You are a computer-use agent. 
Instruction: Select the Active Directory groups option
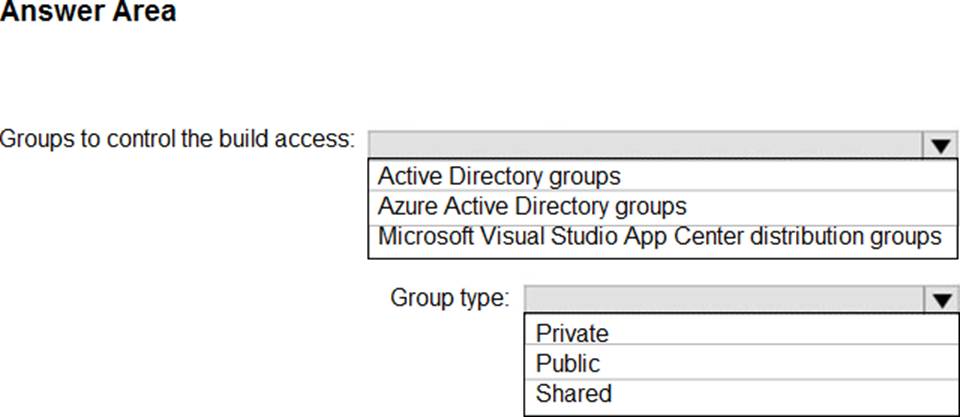coord(499,177)
